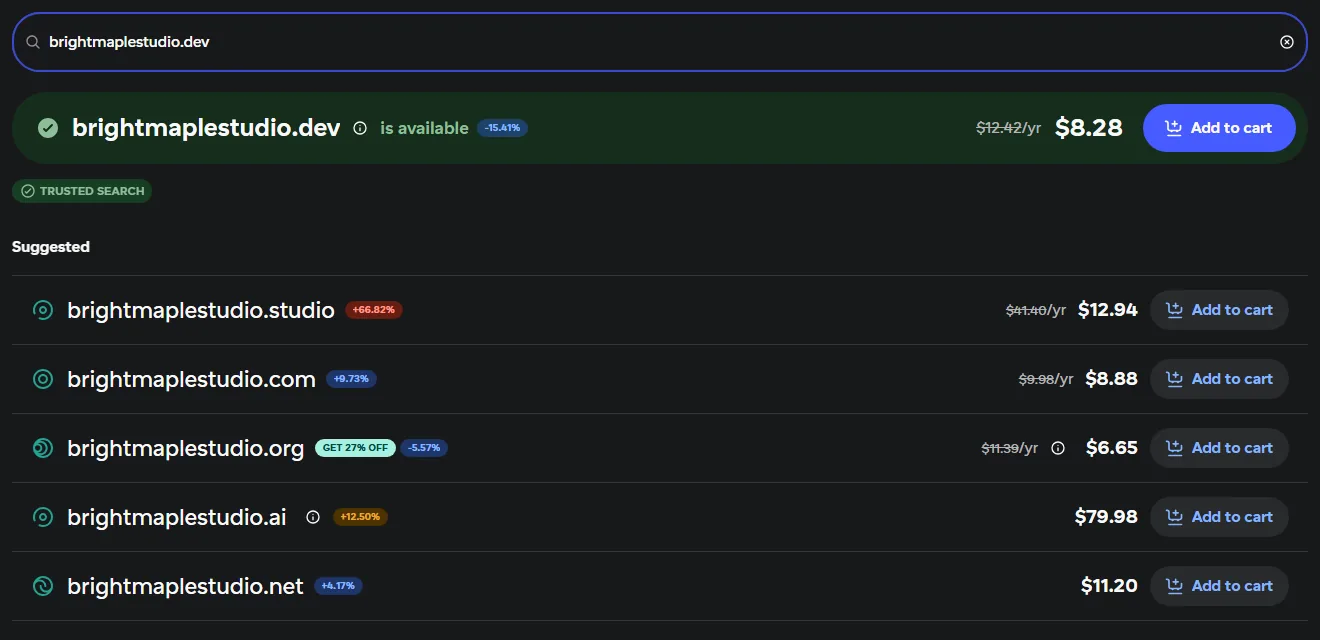The width and height of the screenshot is (1320, 640).
Task: Click the domain search input field
Action: (x=660, y=42)
